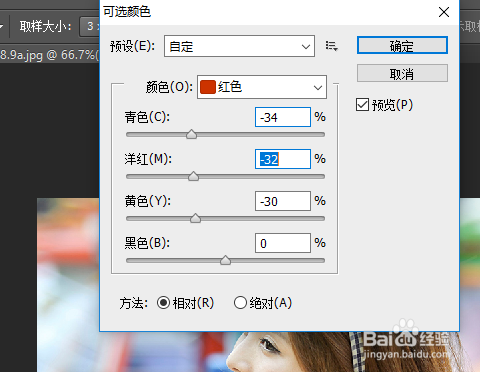Click the 黑色 value field showing 0
480x372 pixels.
click(x=283, y=243)
